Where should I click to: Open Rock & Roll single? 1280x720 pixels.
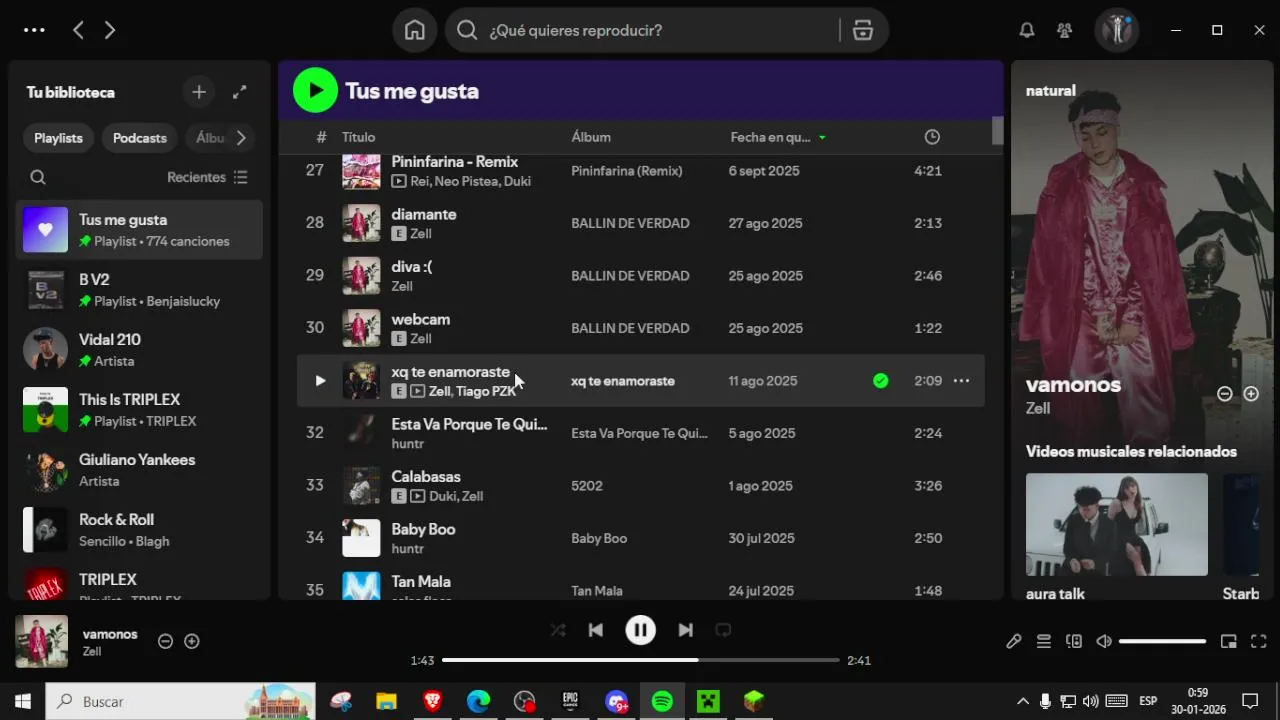click(x=139, y=530)
